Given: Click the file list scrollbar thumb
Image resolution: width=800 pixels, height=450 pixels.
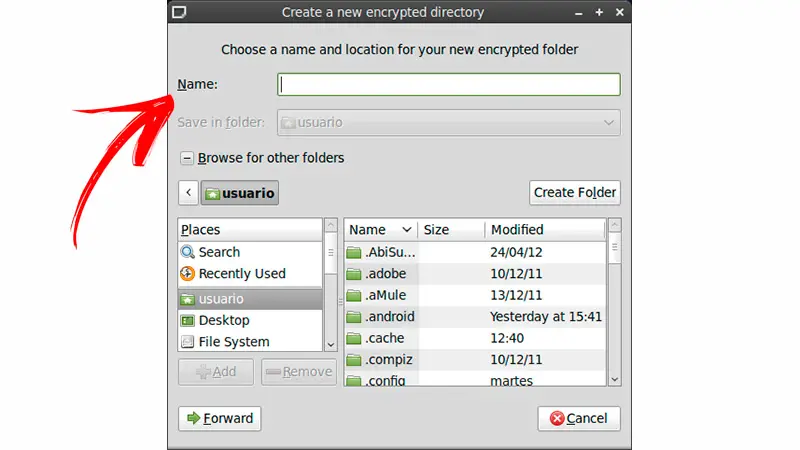Looking at the screenshot, I should [x=615, y=247].
